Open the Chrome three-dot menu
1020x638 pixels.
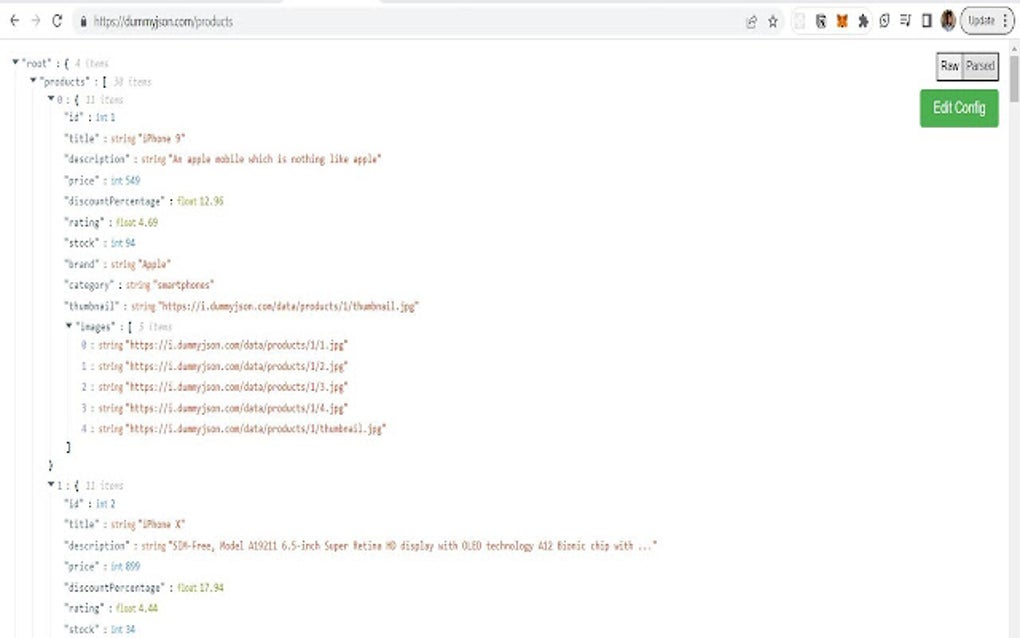tap(1005, 21)
